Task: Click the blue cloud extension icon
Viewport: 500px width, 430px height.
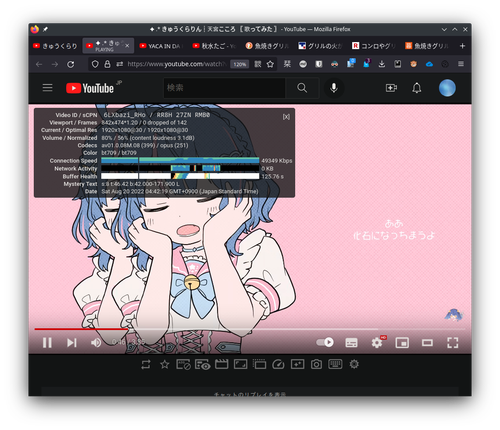Action: [429, 64]
